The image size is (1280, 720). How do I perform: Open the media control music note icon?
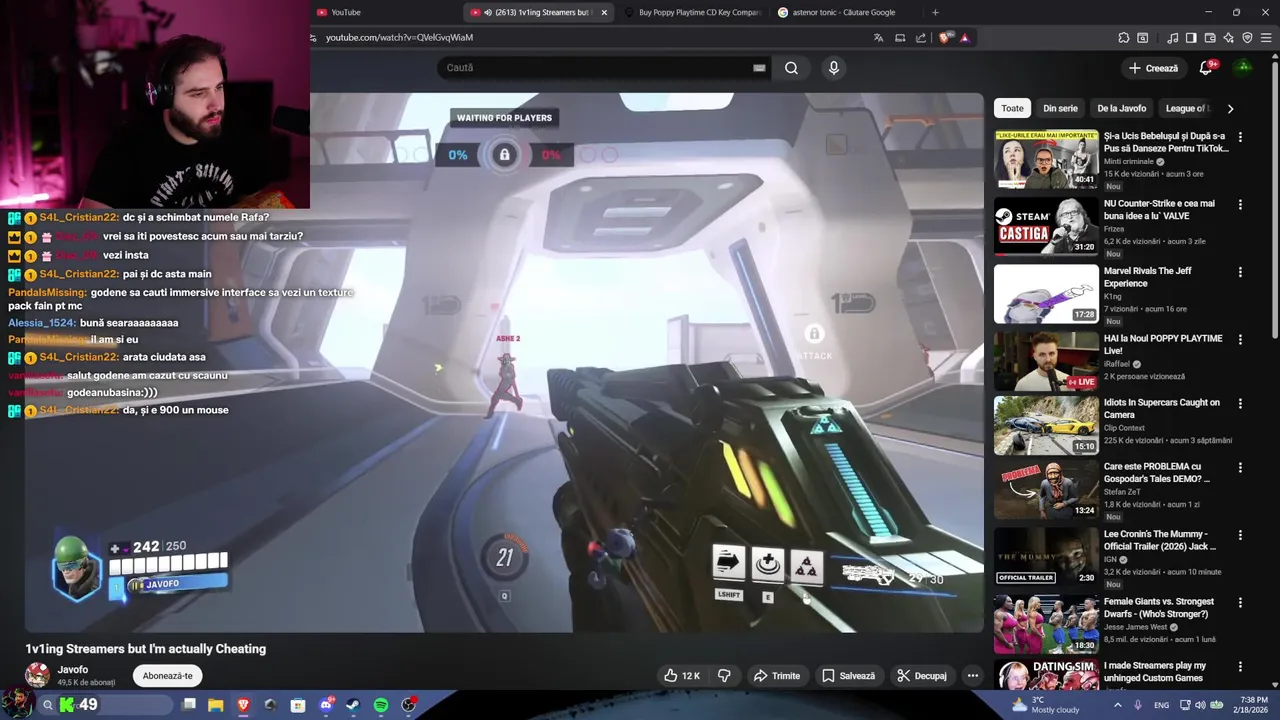pos(1172,38)
